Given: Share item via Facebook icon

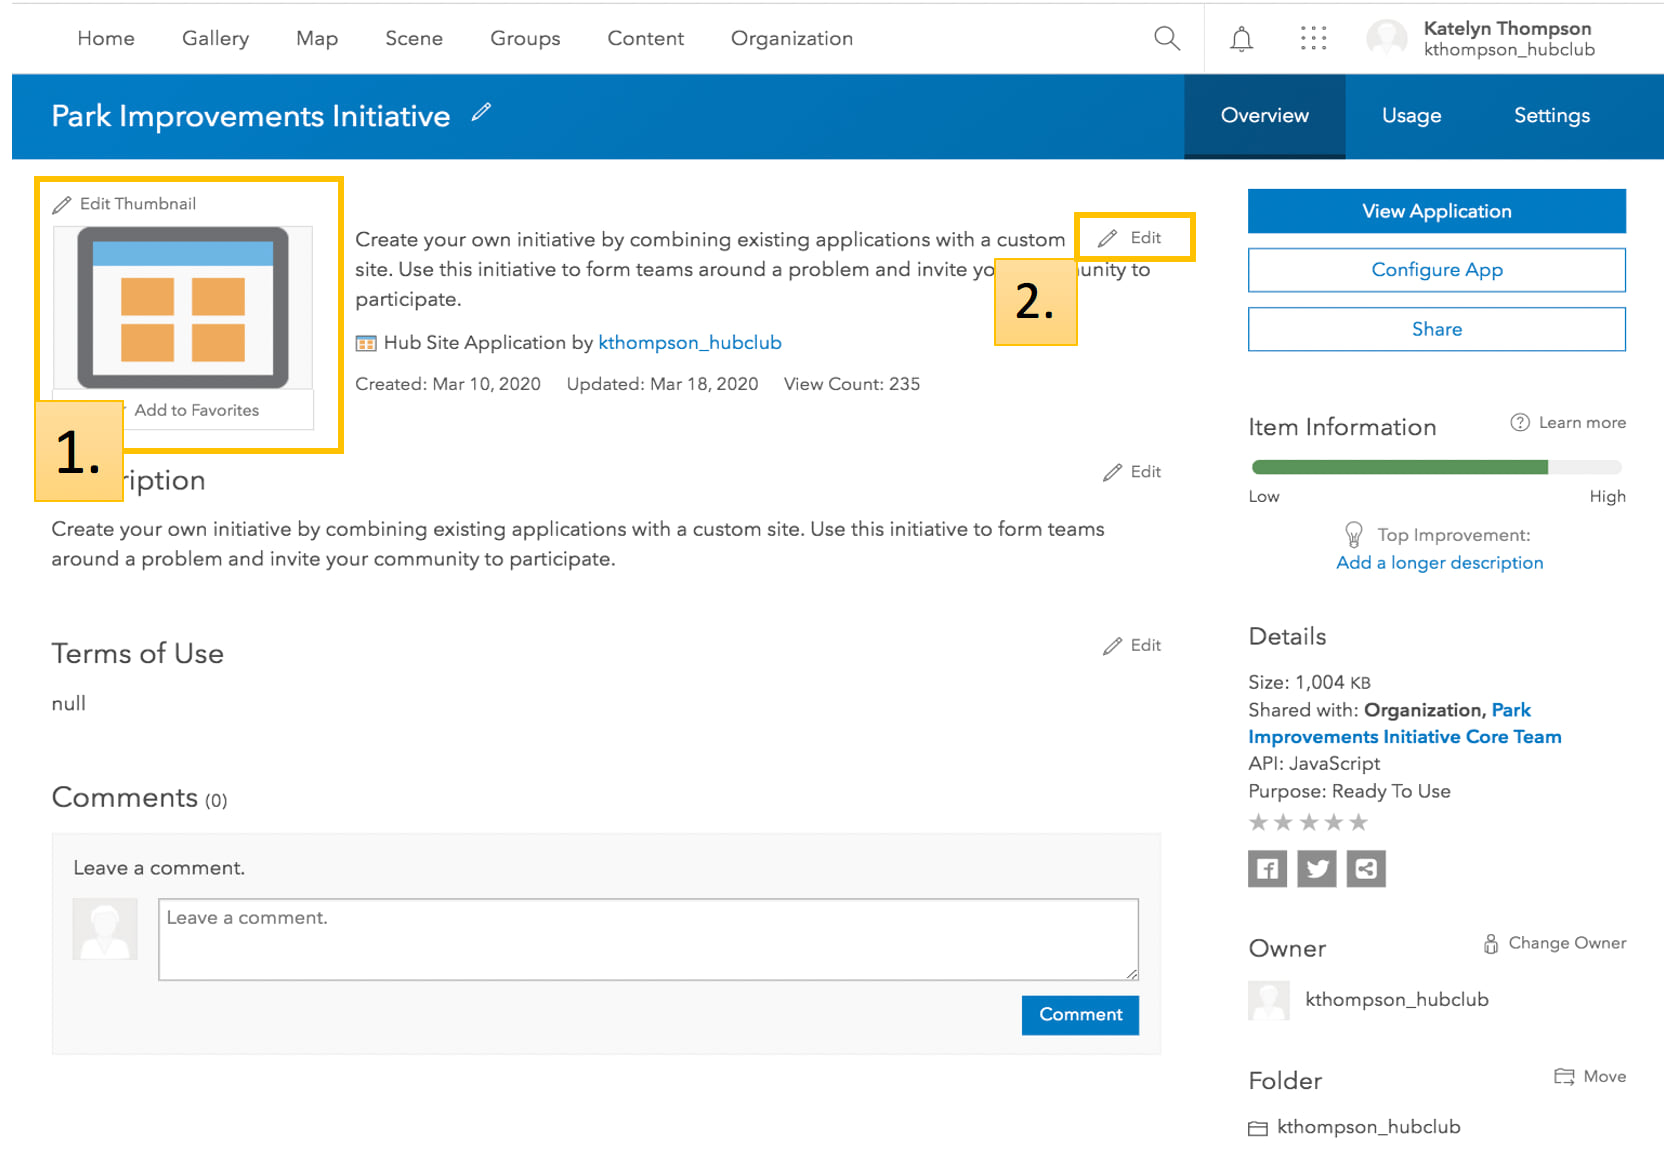Looking at the screenshot, I should [1267, 868].
